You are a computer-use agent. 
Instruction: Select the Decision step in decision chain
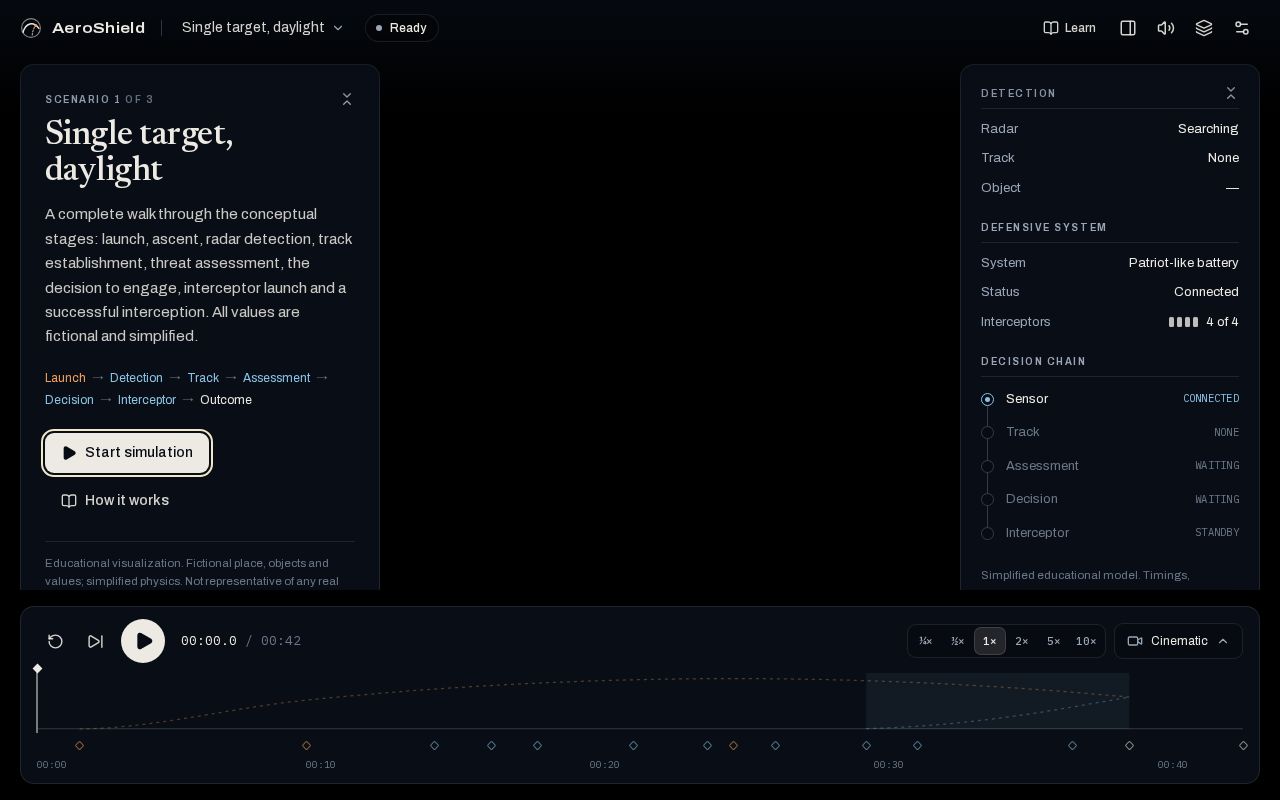tap(1110, 499)
